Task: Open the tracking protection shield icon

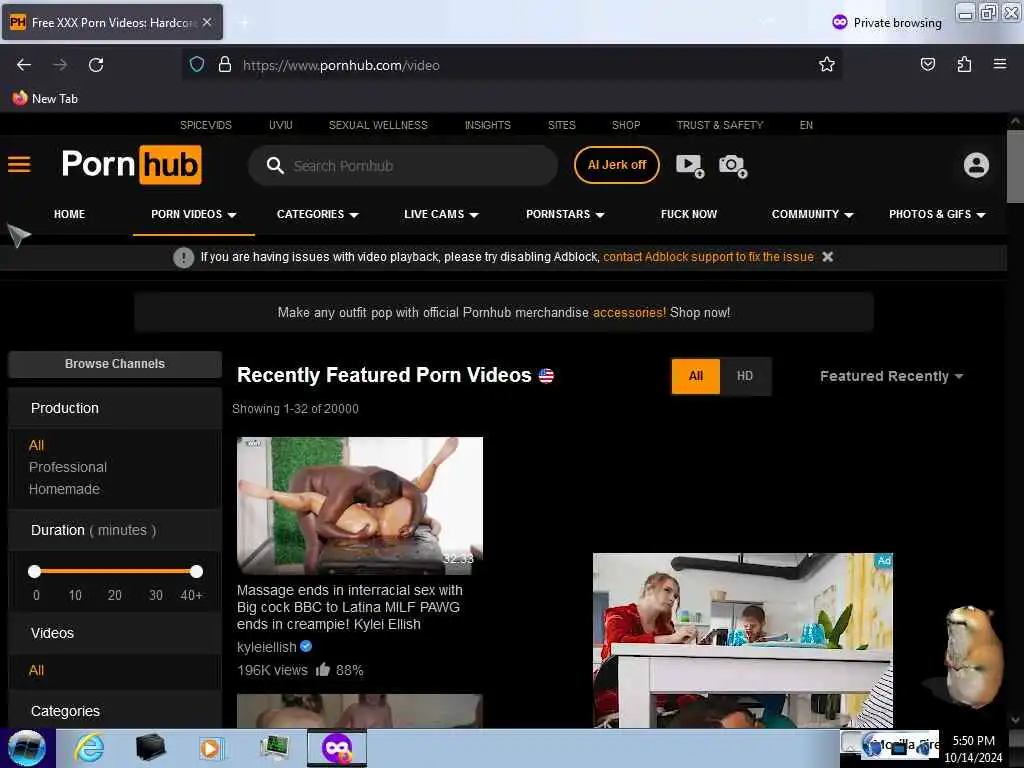Action: click(197, 65)
